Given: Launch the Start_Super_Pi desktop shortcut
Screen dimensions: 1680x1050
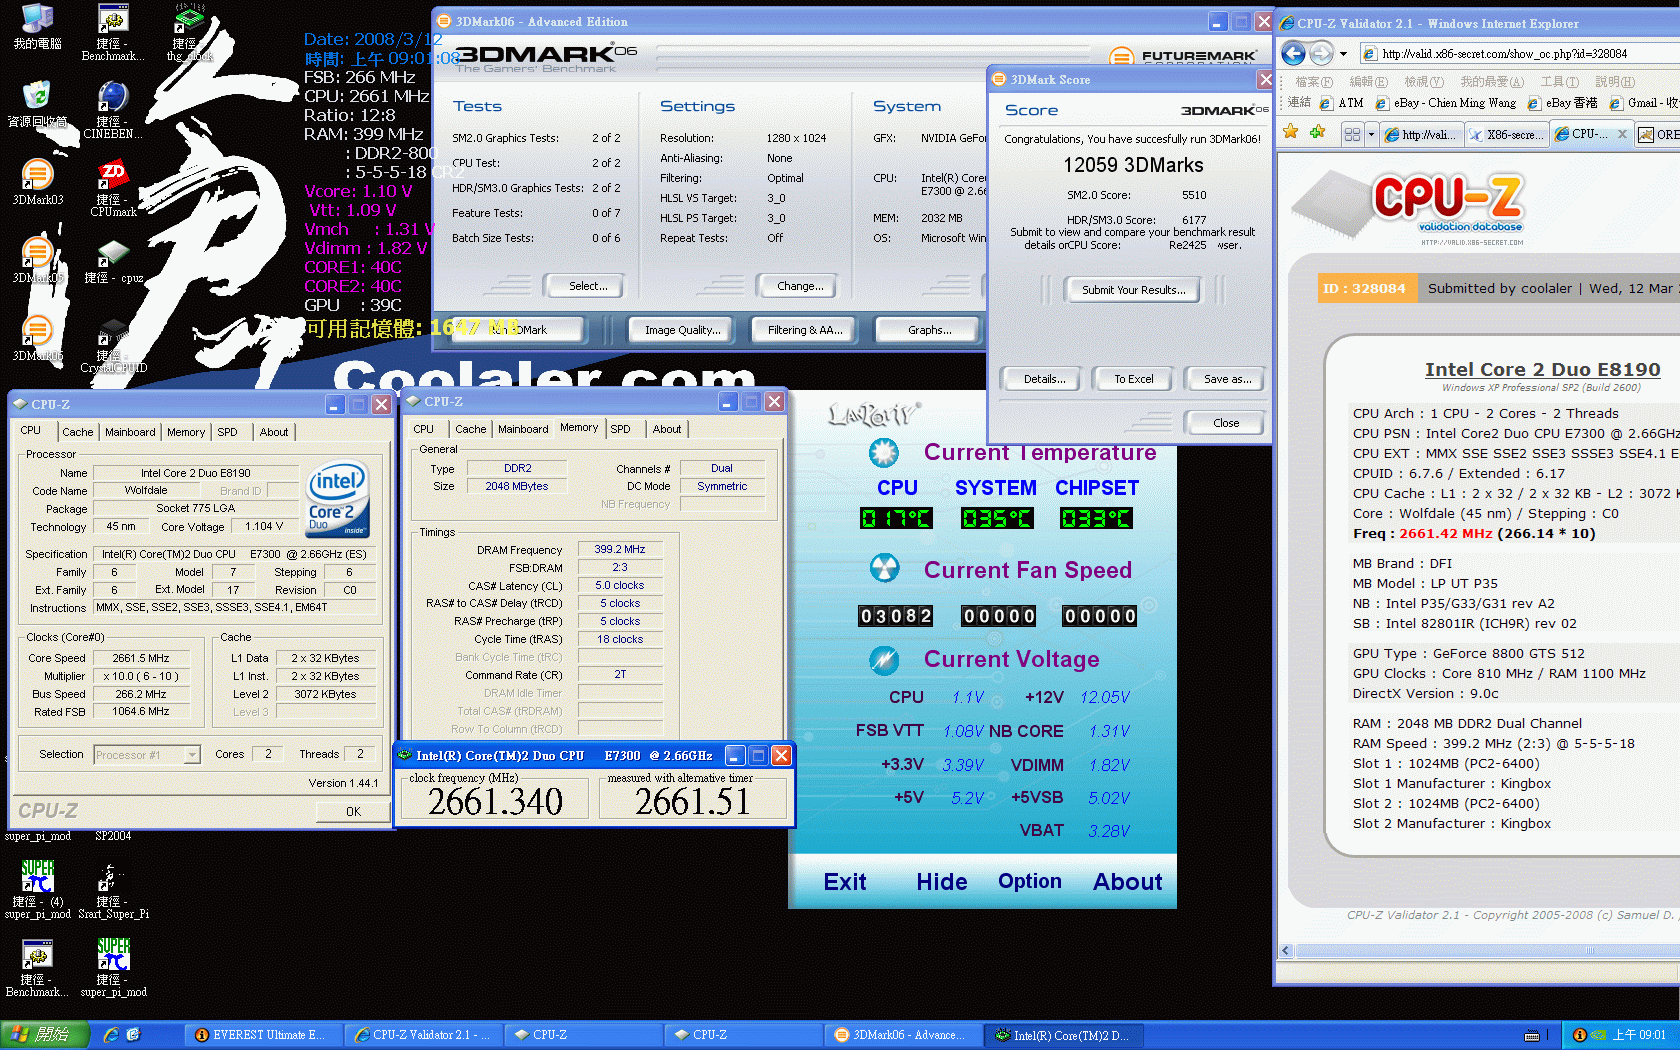Looking at the screenshot, I should tap(113, 890).
